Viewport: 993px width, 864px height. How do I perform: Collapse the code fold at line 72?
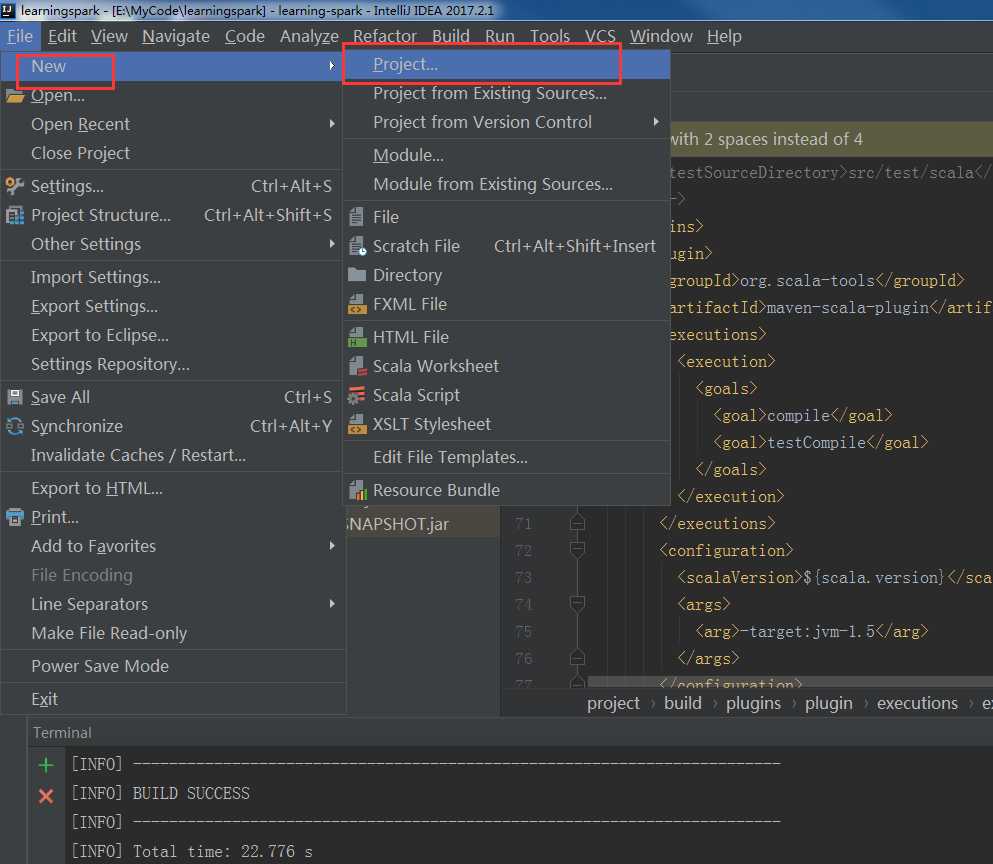577,550
